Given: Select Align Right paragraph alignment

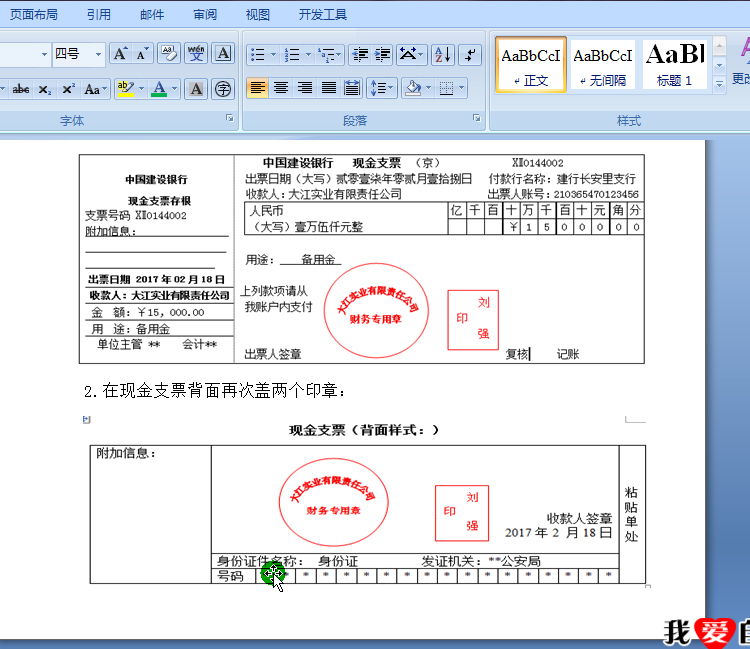Looking at the screenshot, I should coord(305,88).
